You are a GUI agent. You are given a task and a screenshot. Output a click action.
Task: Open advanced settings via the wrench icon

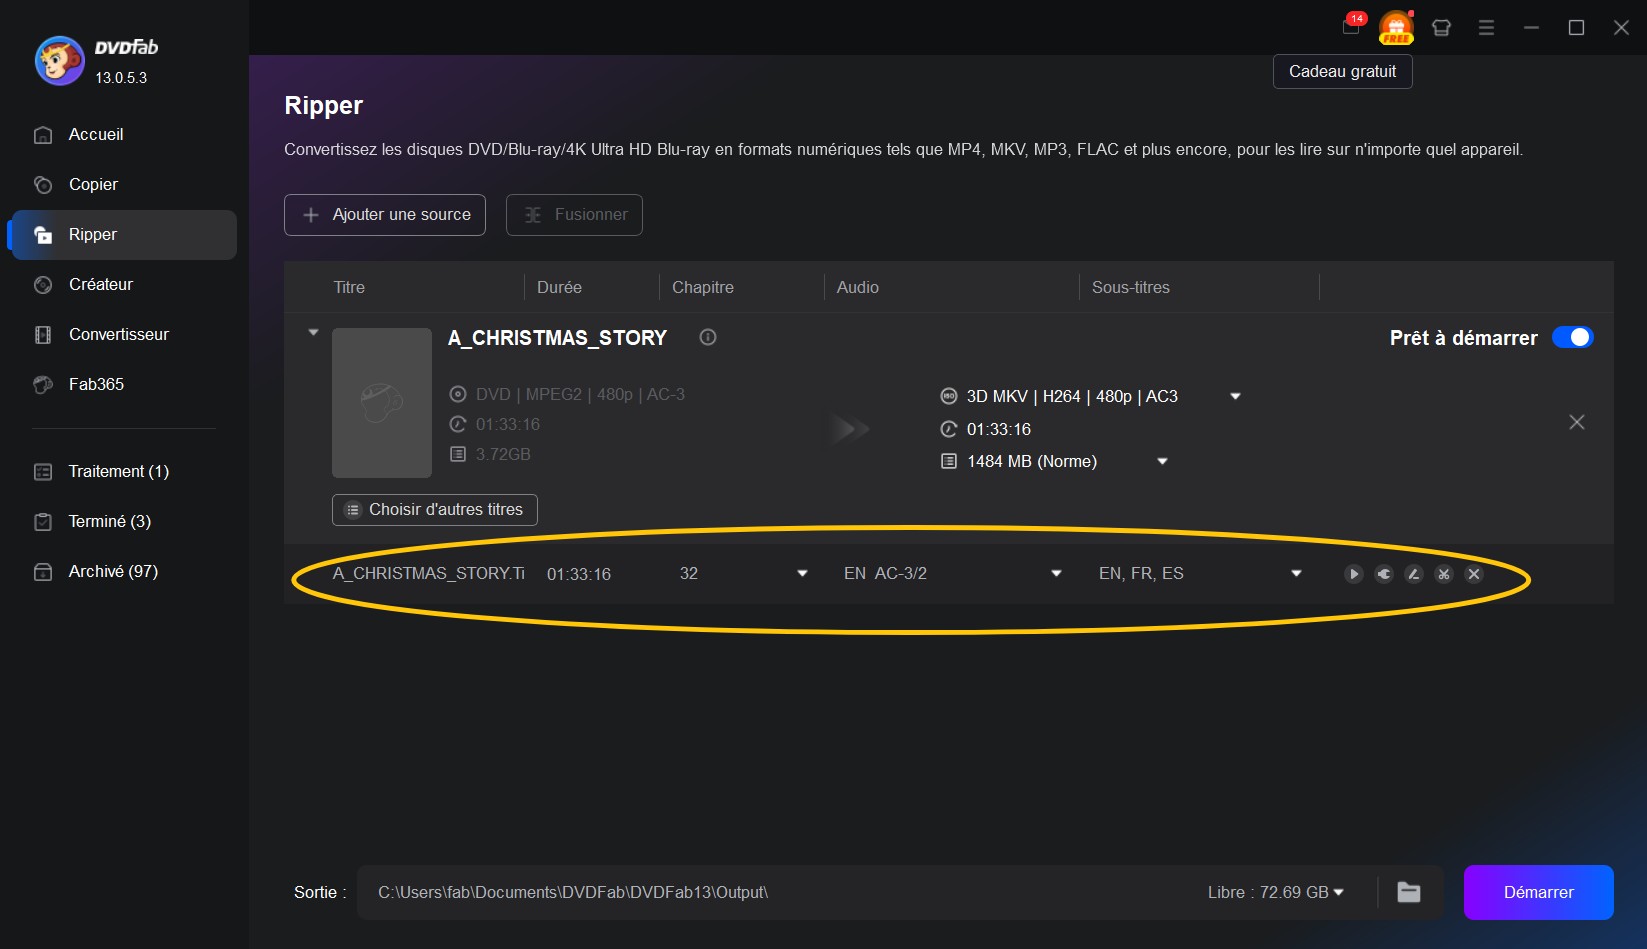(x=1383, y=574)
